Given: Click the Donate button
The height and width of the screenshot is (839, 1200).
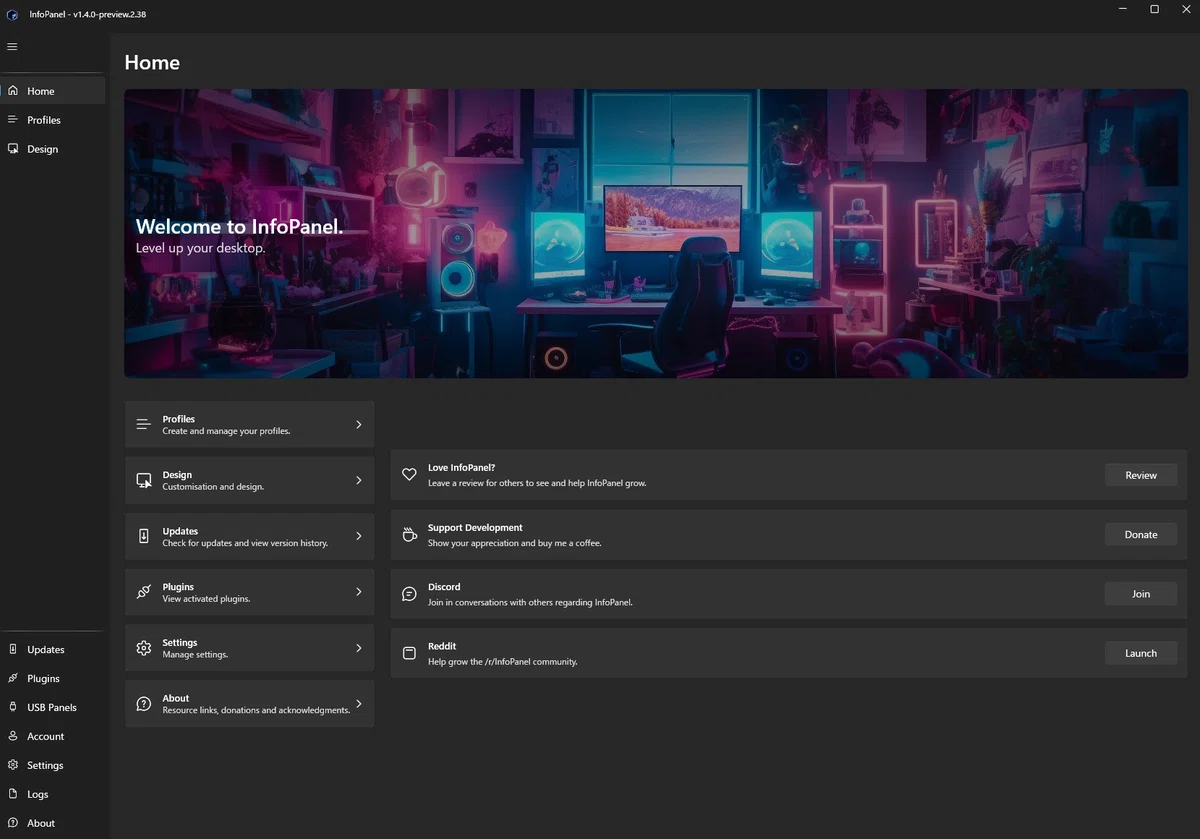Looking at the screenshot, I should click(1141, 535).
